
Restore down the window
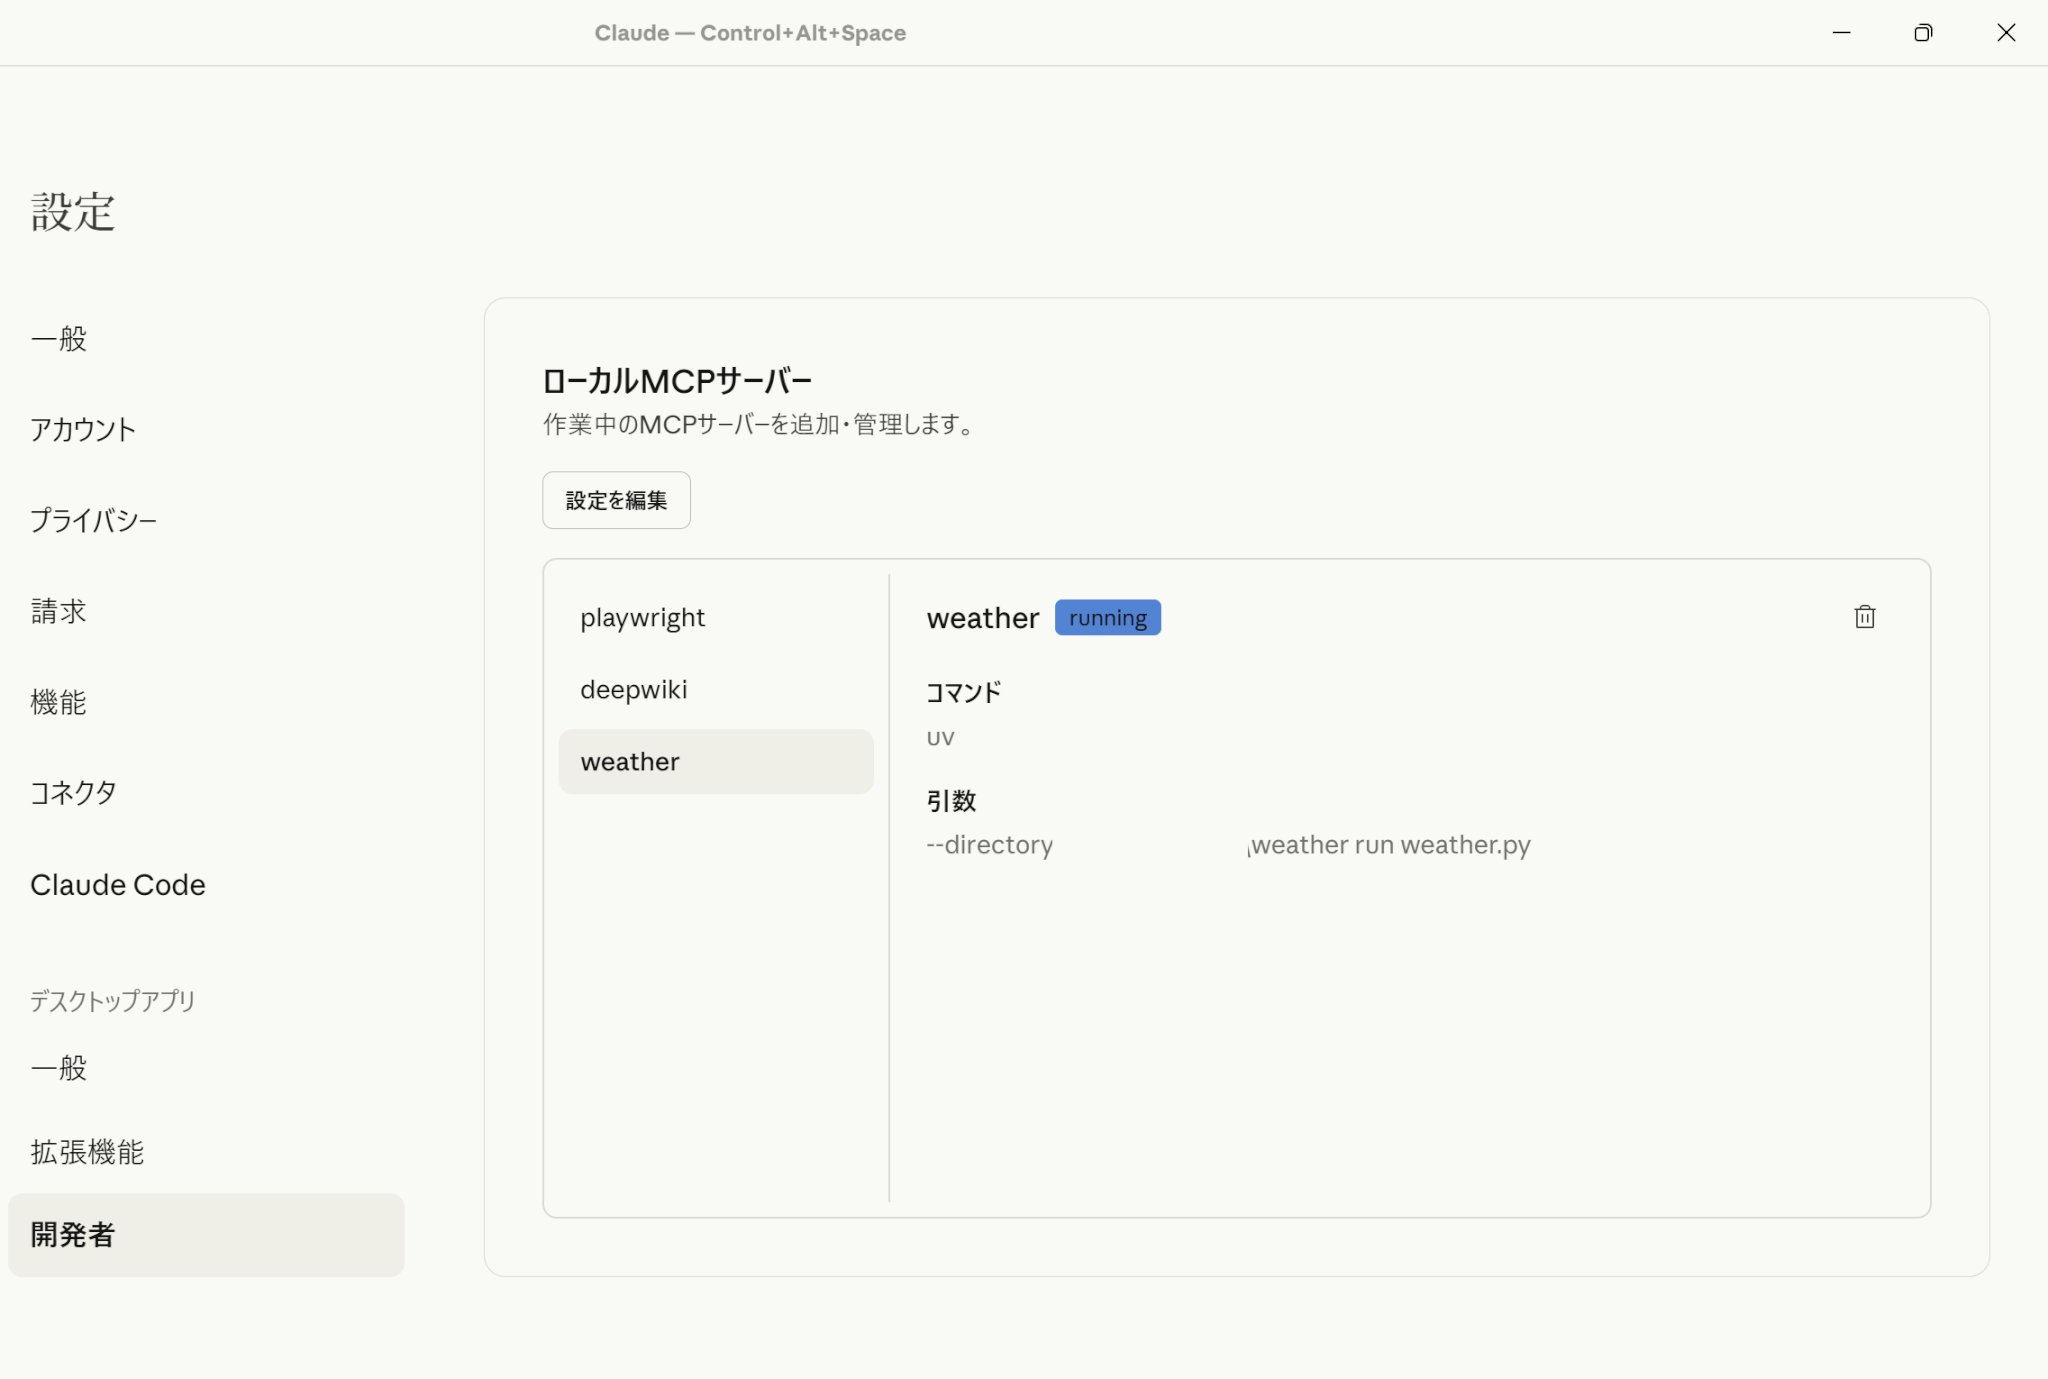(1923, 33)
